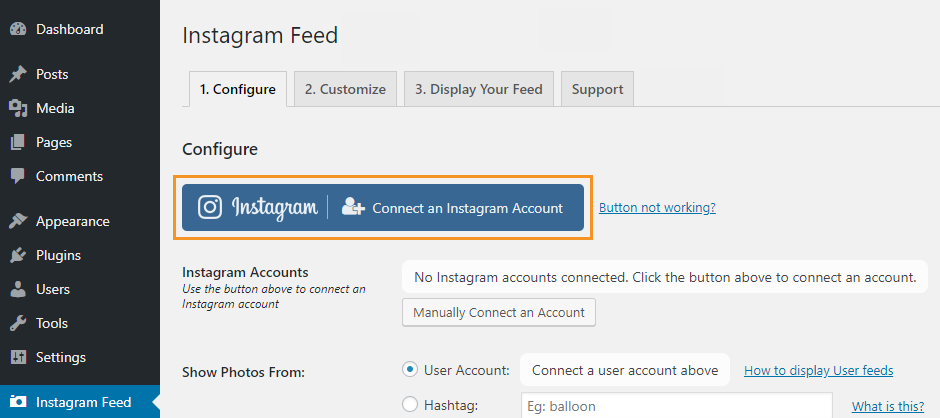This screenshot has width=940, height=418.
Task: Click the Posts pushpin icon
Action: [x=19, y=74]
